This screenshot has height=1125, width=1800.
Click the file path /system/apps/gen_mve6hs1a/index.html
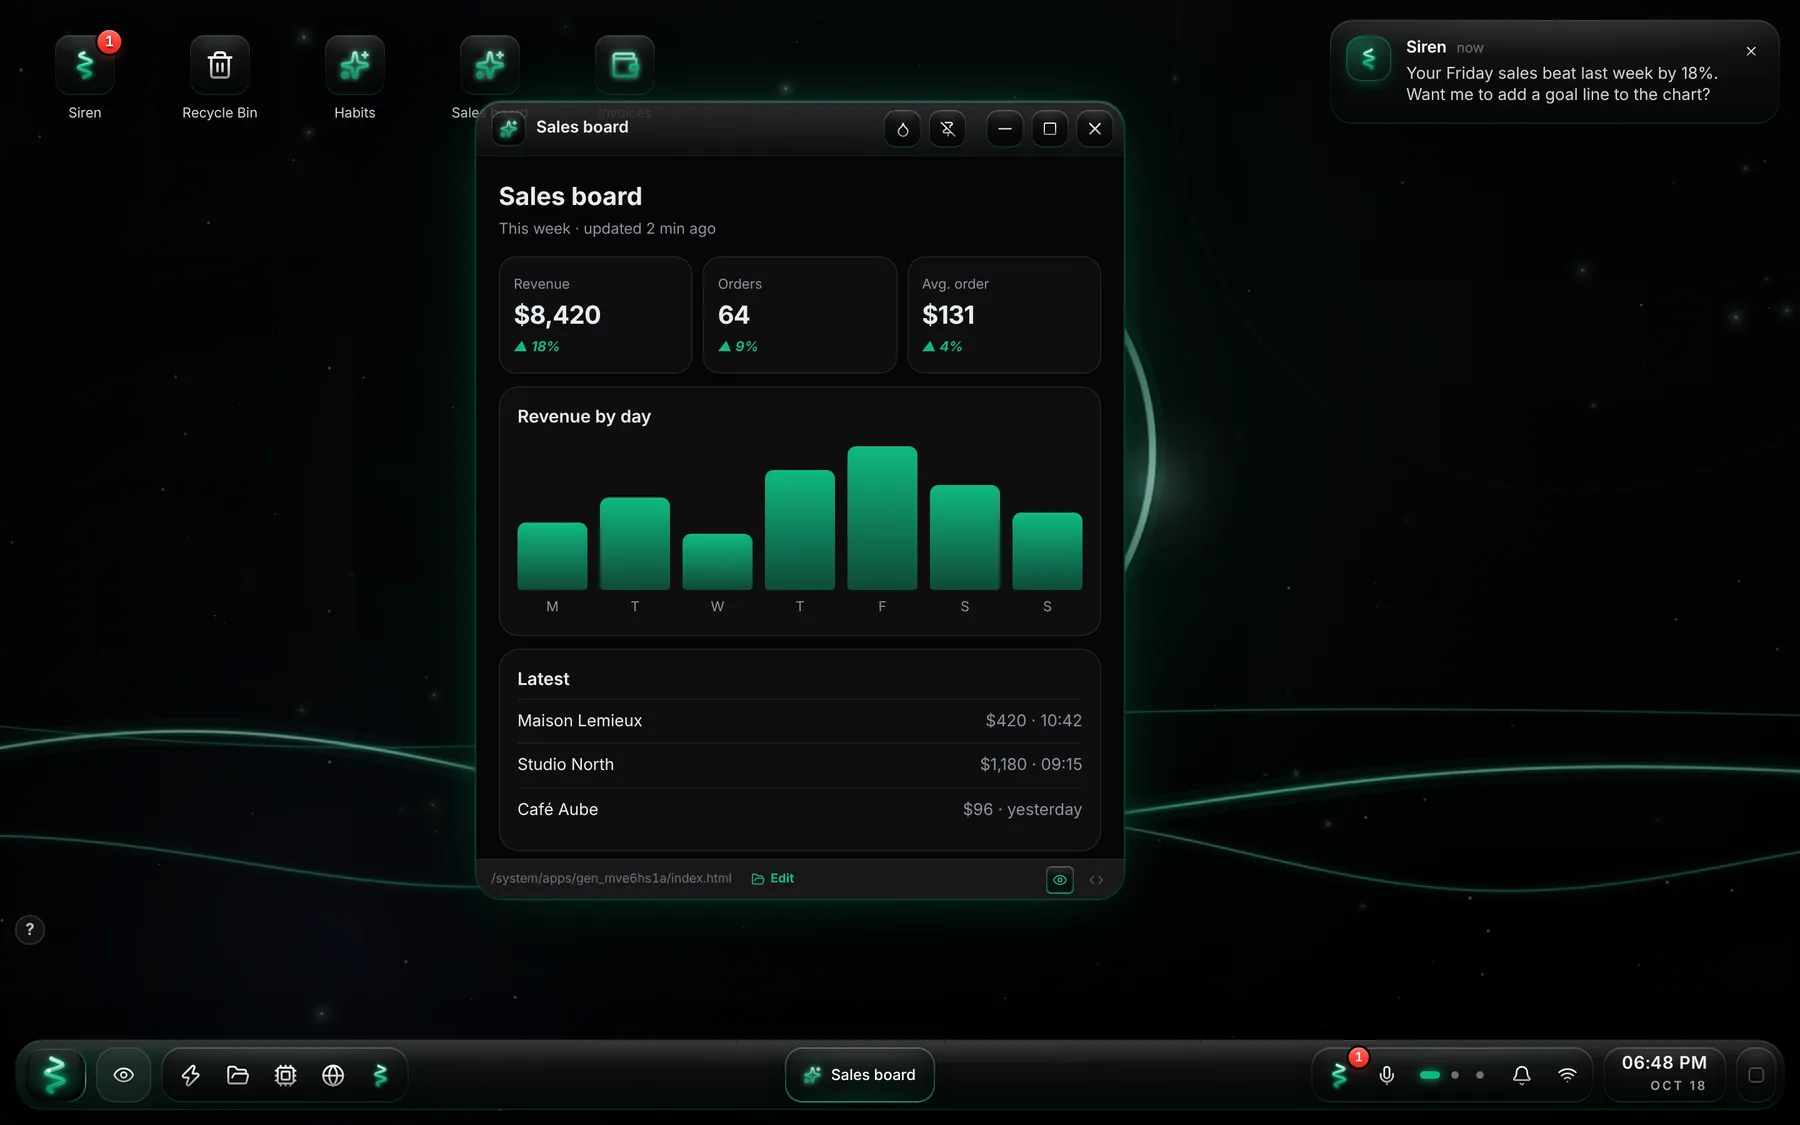611,878
